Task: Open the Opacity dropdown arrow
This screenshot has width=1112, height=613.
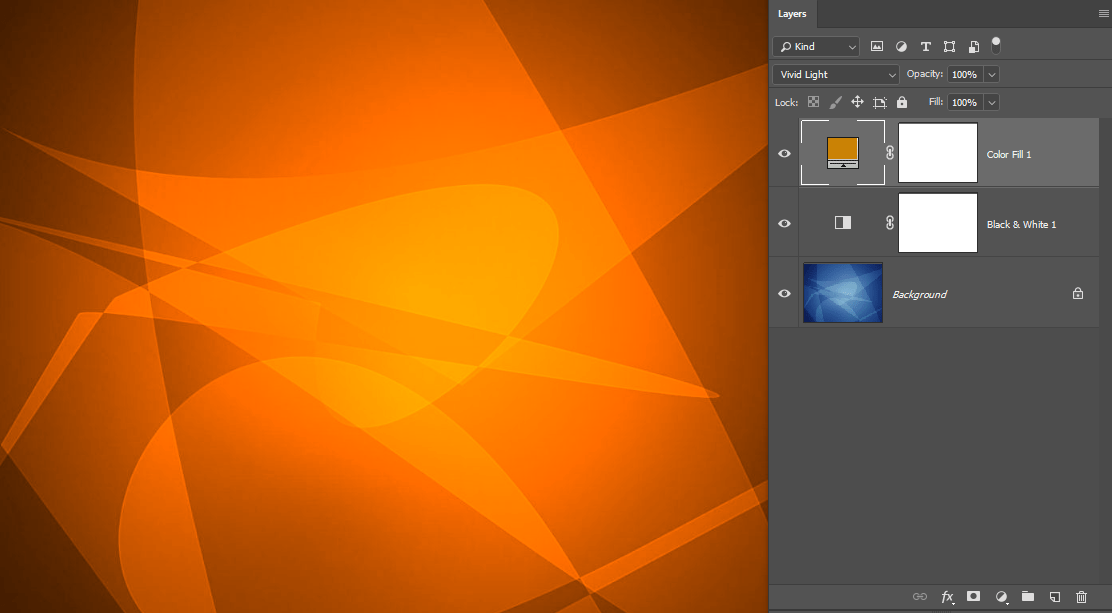Action: pos(990,74)
